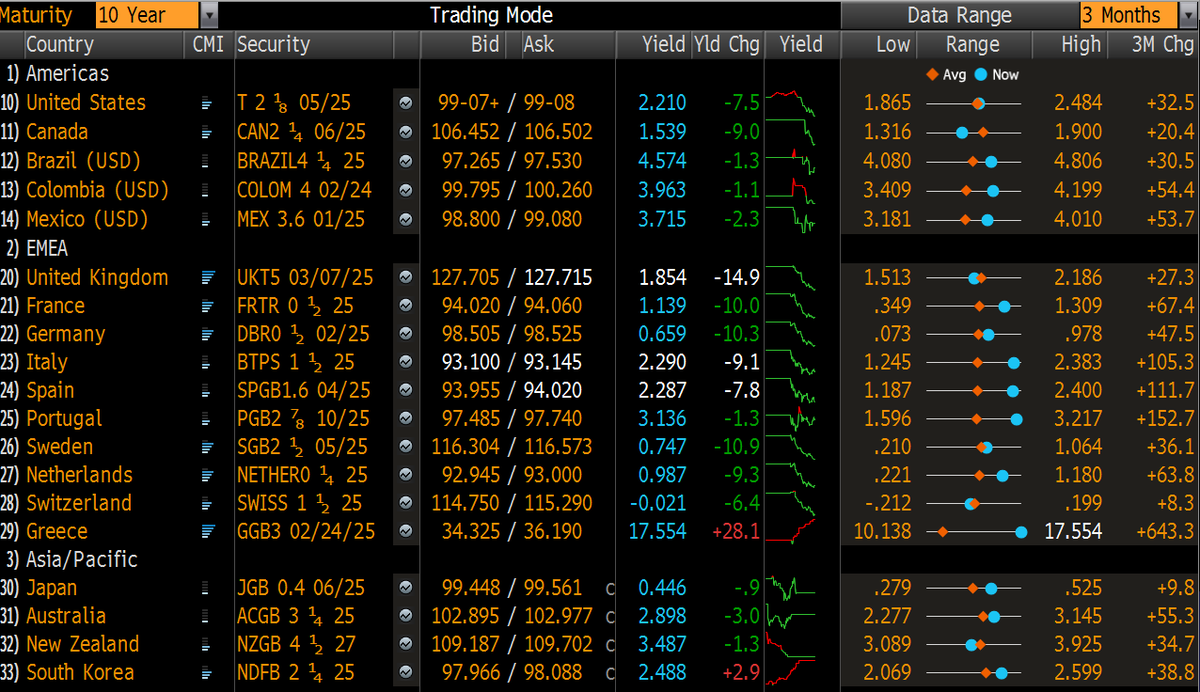Image resolution: width=1200 pixels, height=692 pixels.
Task: Open the United States country link
Action: 86,102
